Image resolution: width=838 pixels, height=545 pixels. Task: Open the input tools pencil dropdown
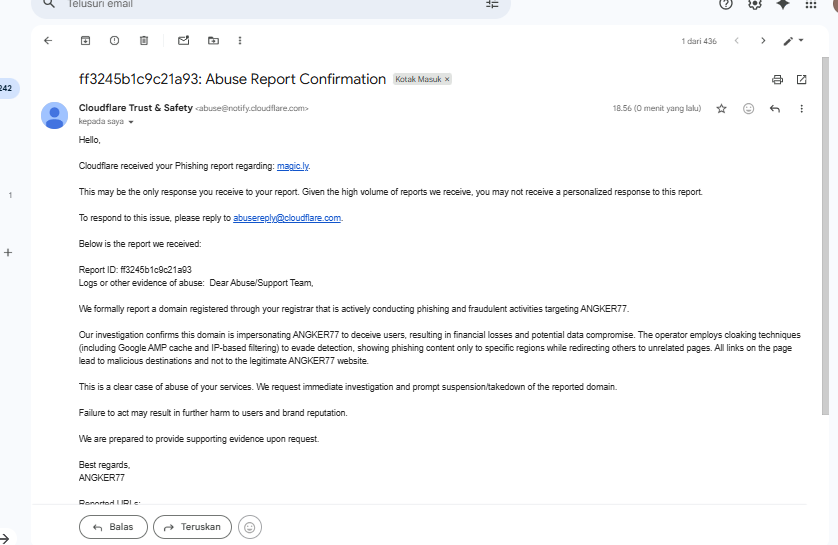(793, 41)
